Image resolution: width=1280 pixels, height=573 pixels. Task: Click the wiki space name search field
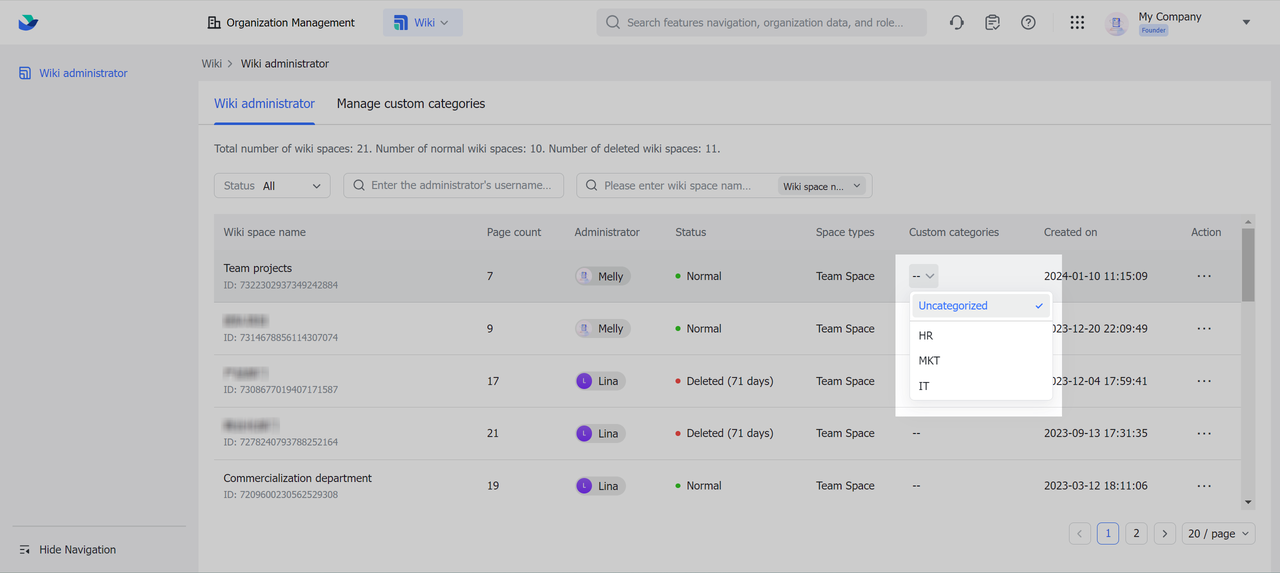tap(676, 185)
